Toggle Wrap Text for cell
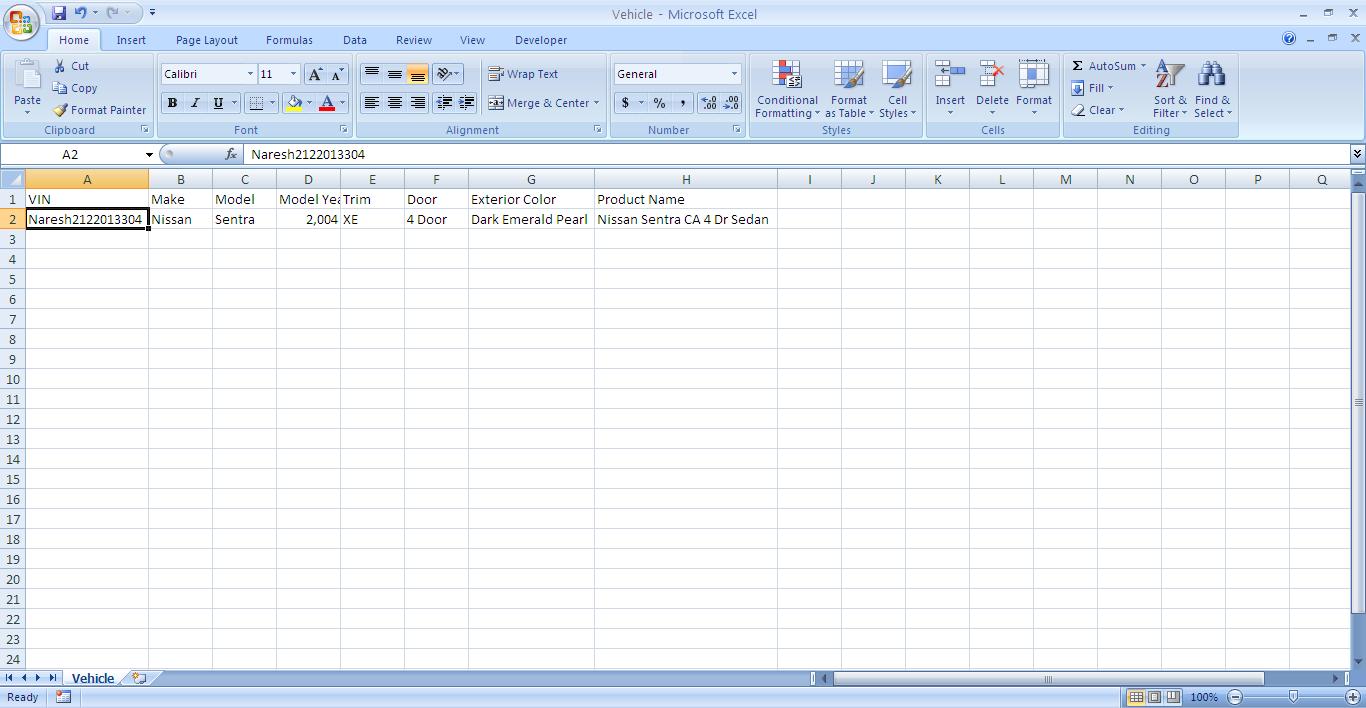This screenshot has width=1366, height=708. click(523, 74)
